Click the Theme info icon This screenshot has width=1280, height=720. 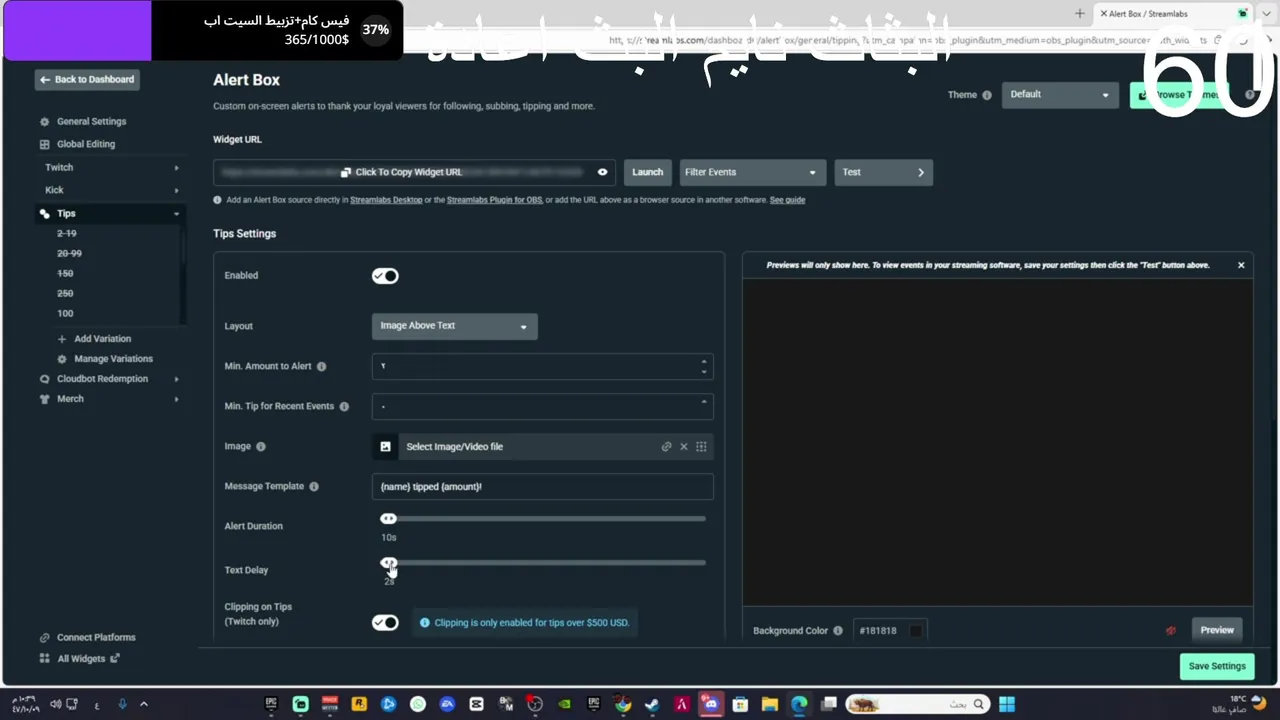click(x=986, y=95)
